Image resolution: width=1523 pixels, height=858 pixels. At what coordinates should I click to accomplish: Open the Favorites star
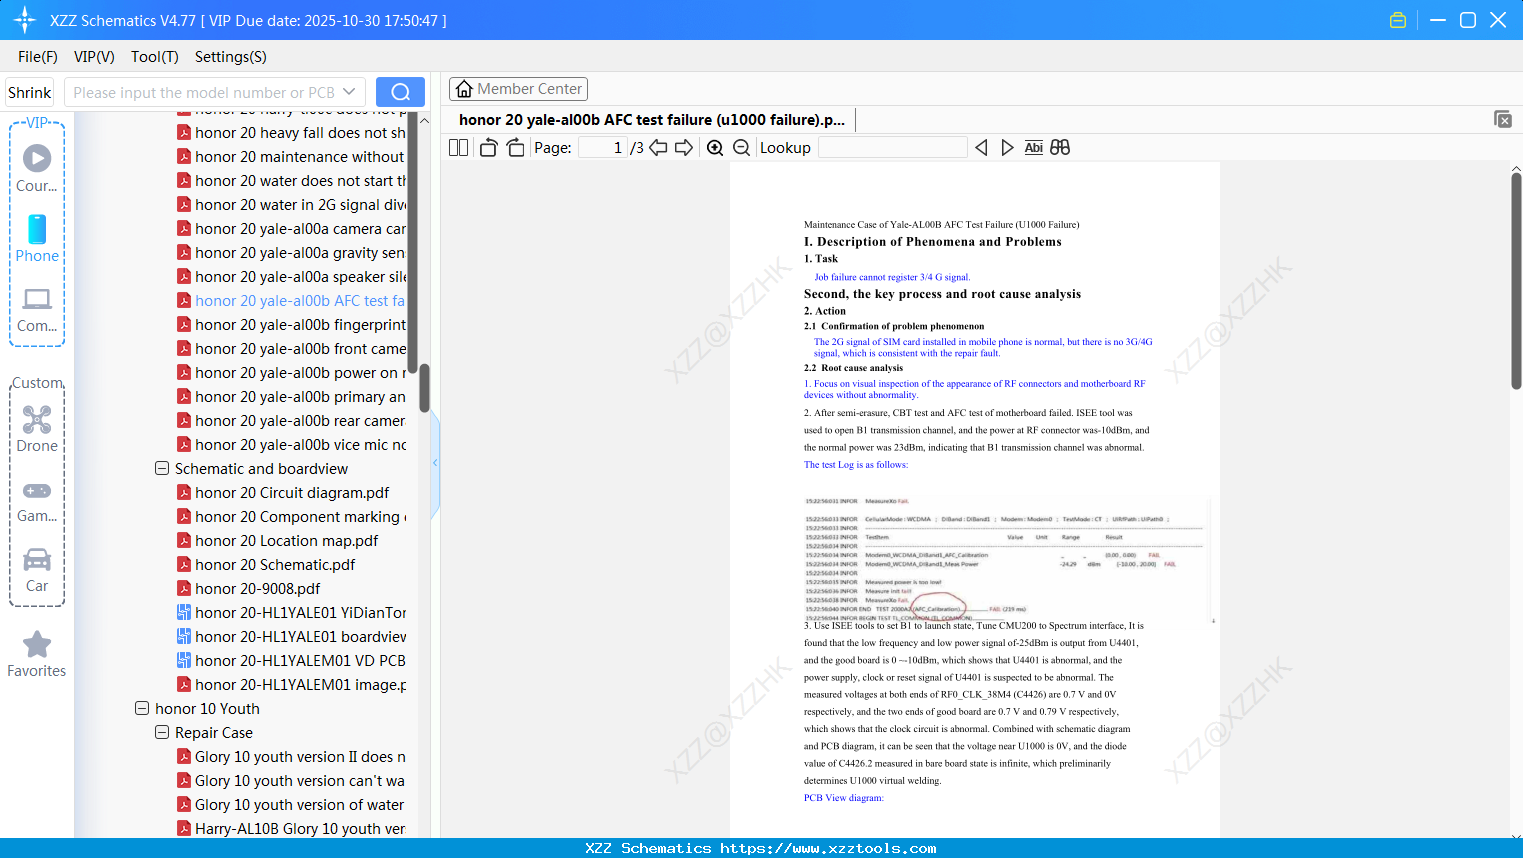pos(37,655)
